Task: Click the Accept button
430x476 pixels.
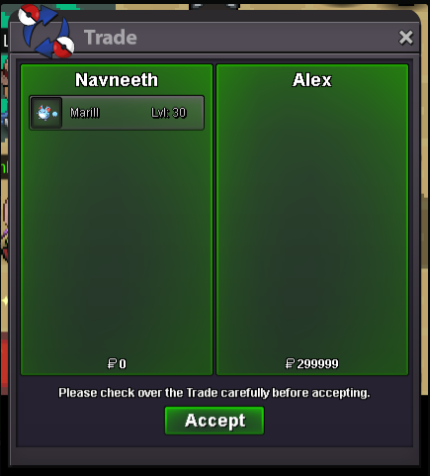Action: coord(214,420)
